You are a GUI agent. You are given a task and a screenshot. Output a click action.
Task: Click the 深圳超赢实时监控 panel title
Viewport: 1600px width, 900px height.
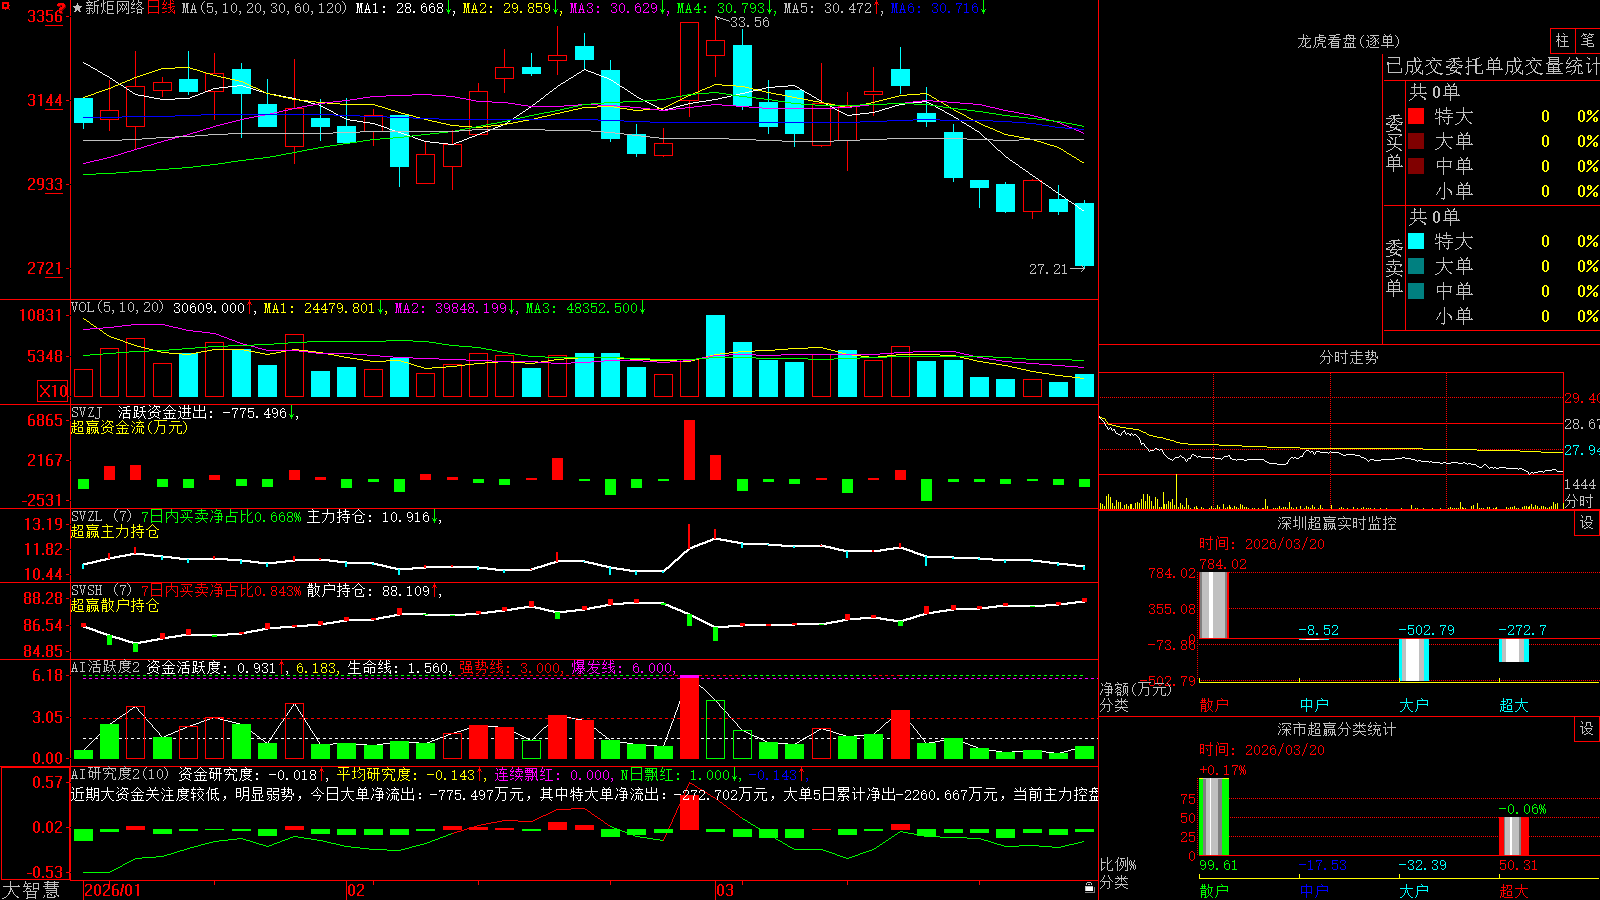click(1336, 523)
